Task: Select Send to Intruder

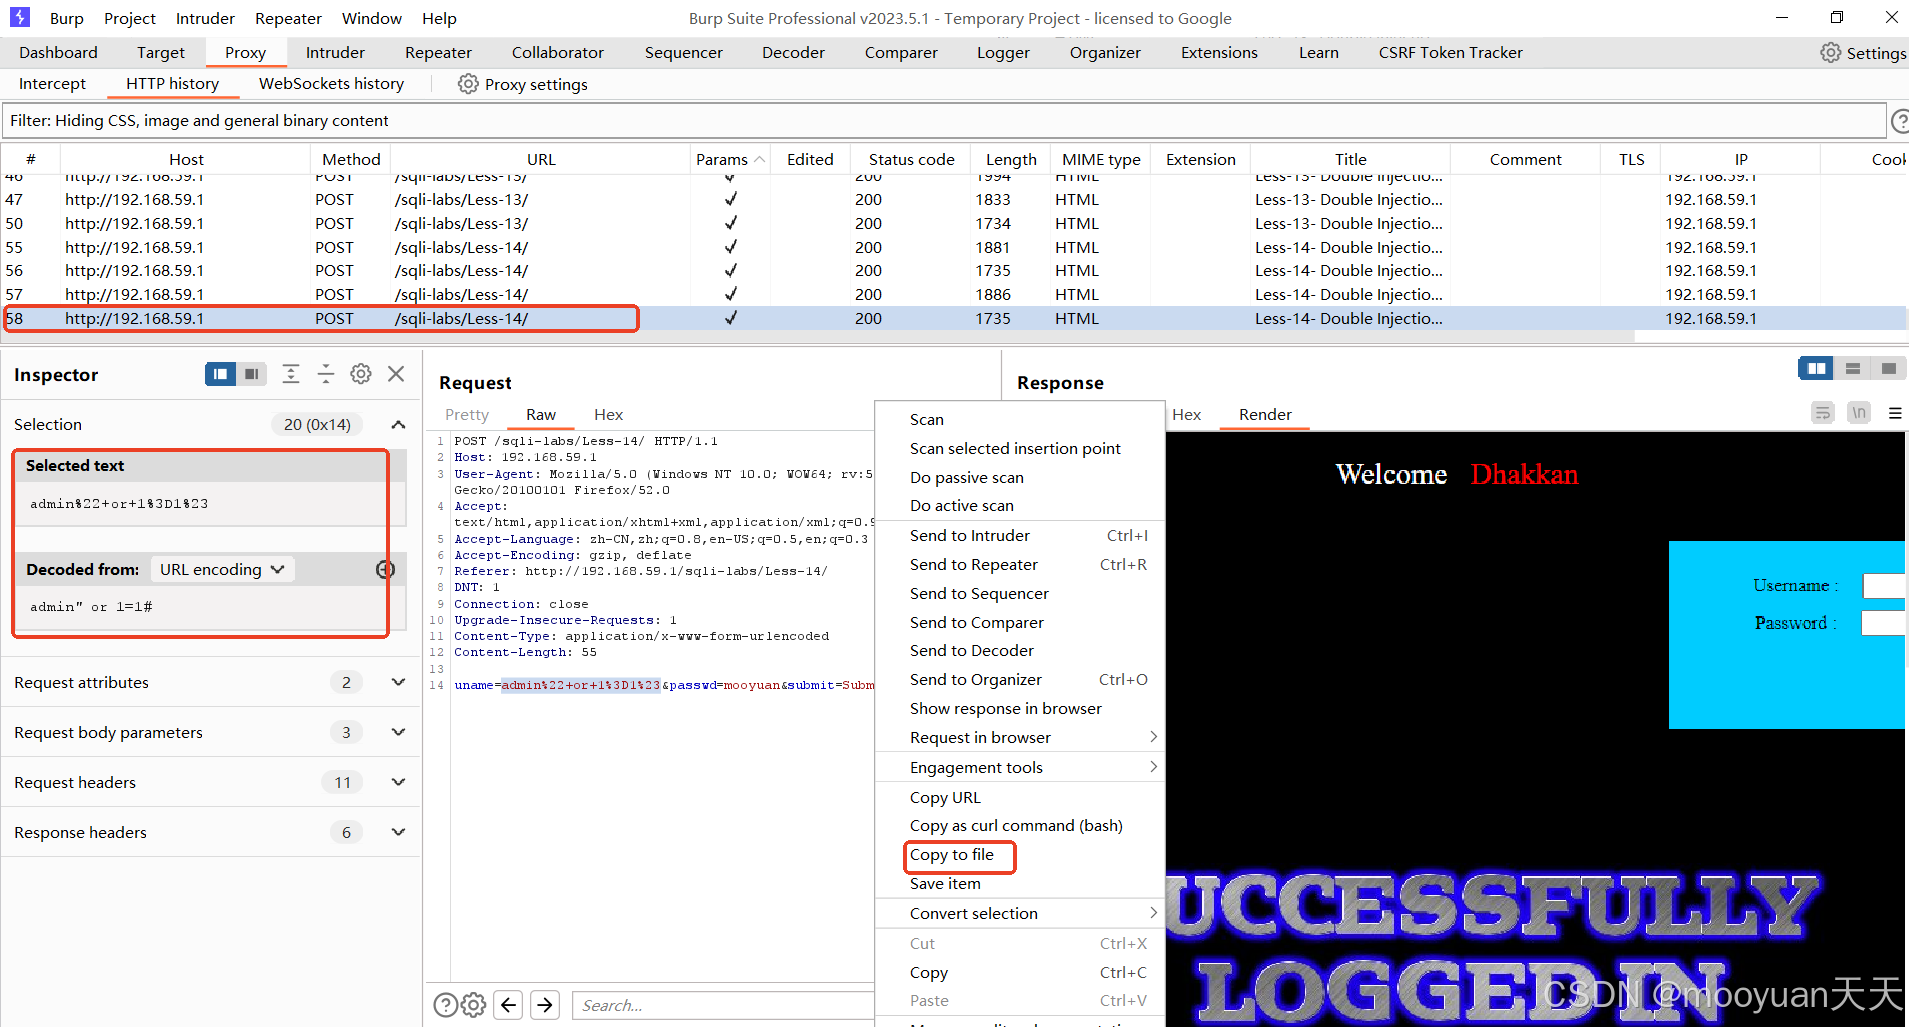Action: (1020, 535)
